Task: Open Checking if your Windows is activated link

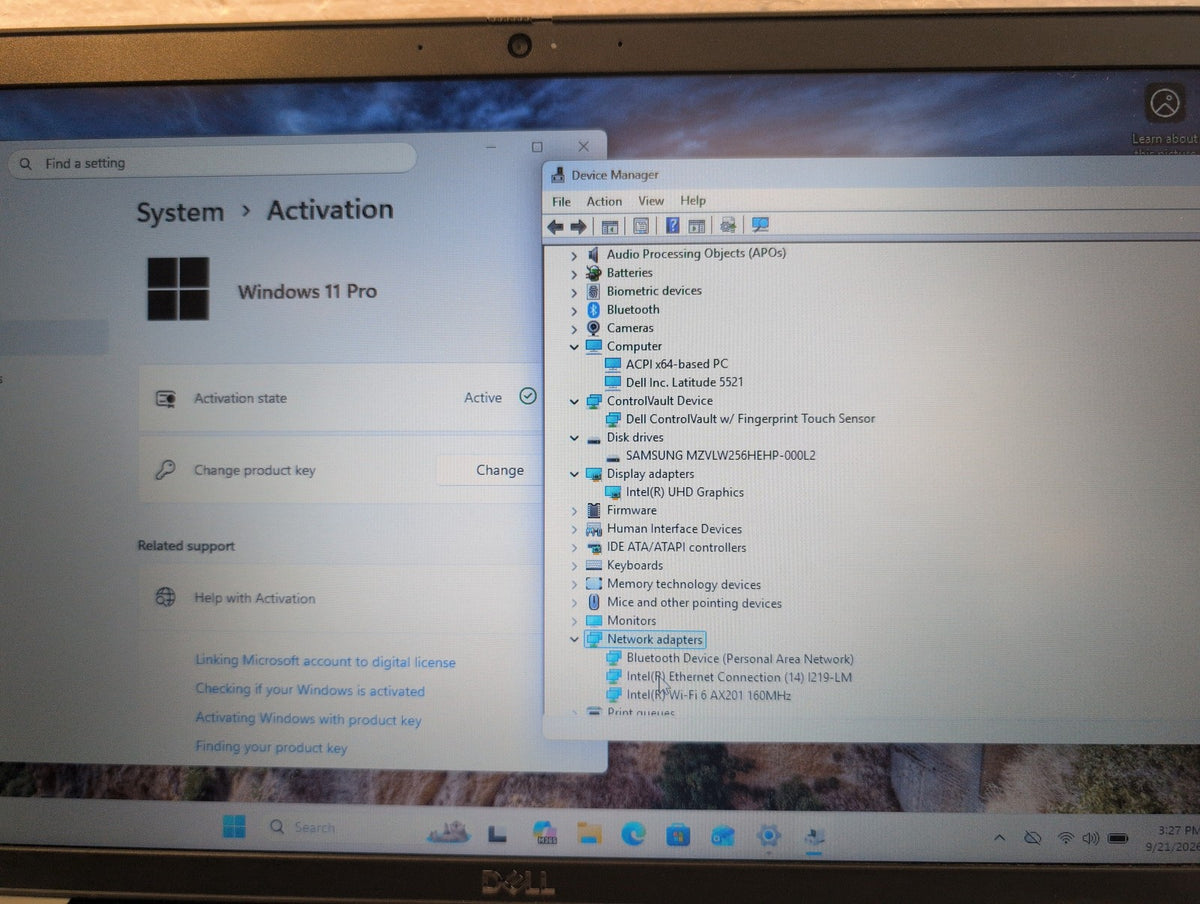Action: point(310,691)
